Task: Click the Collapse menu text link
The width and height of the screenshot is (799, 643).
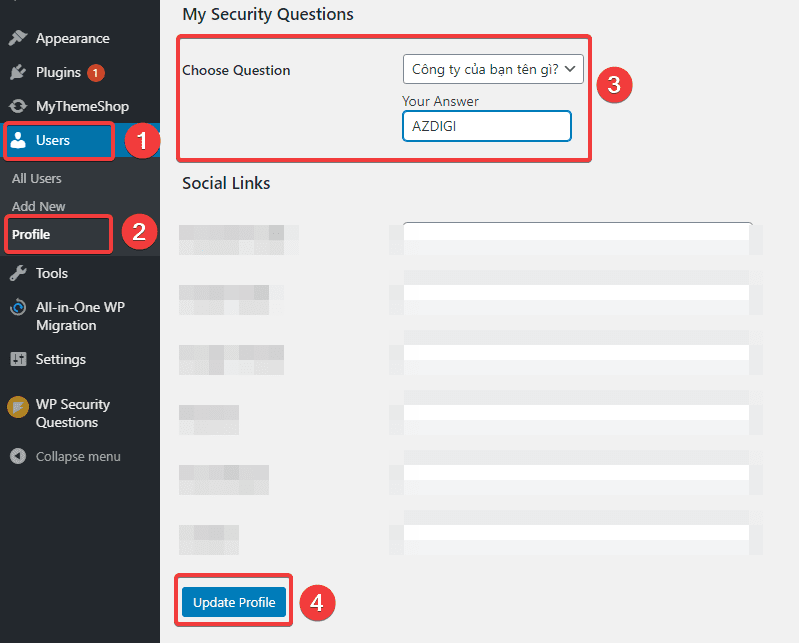Action: pyautogui.click(x=78, y=456)
